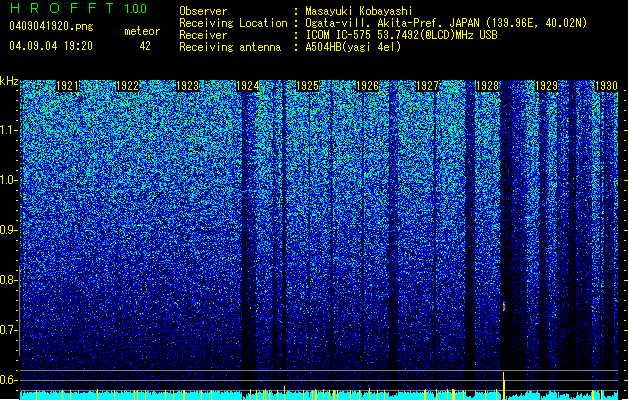Click the 0.8 kHz axis label
Screen dimensions: 629x400
(8, 280)
